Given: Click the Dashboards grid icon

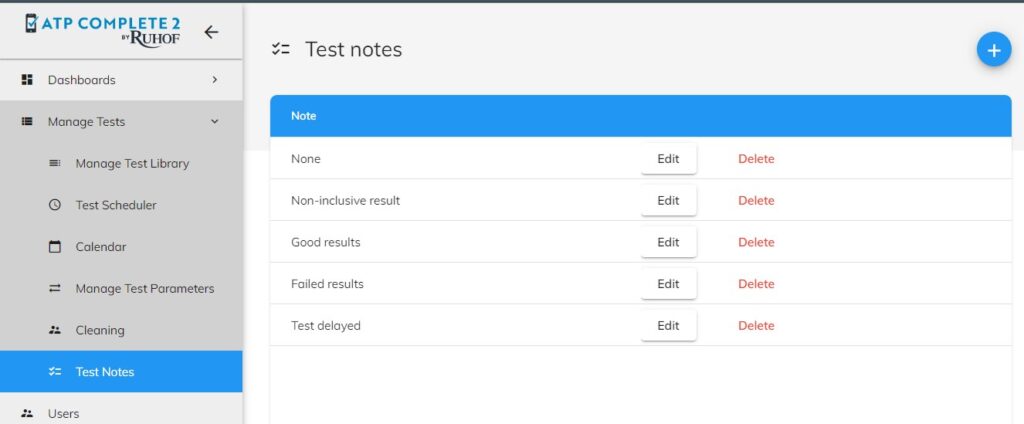Looking at the screenshot, I should pos(27,80).
